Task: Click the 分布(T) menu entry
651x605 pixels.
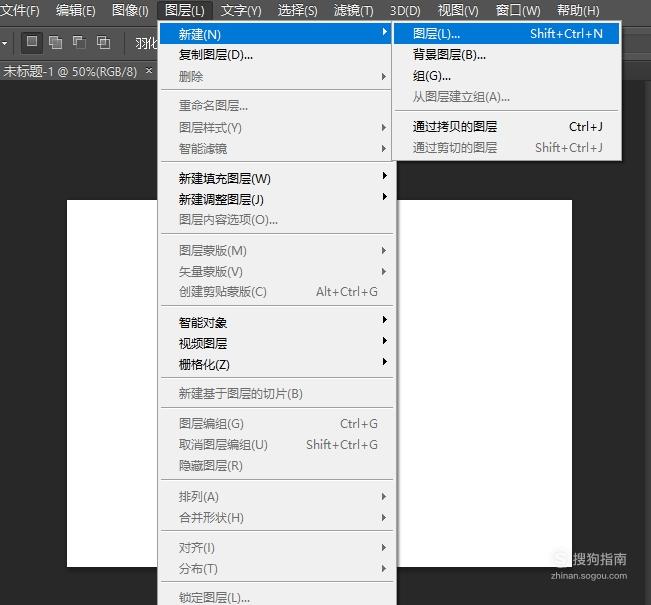Action: pos(275,568)
